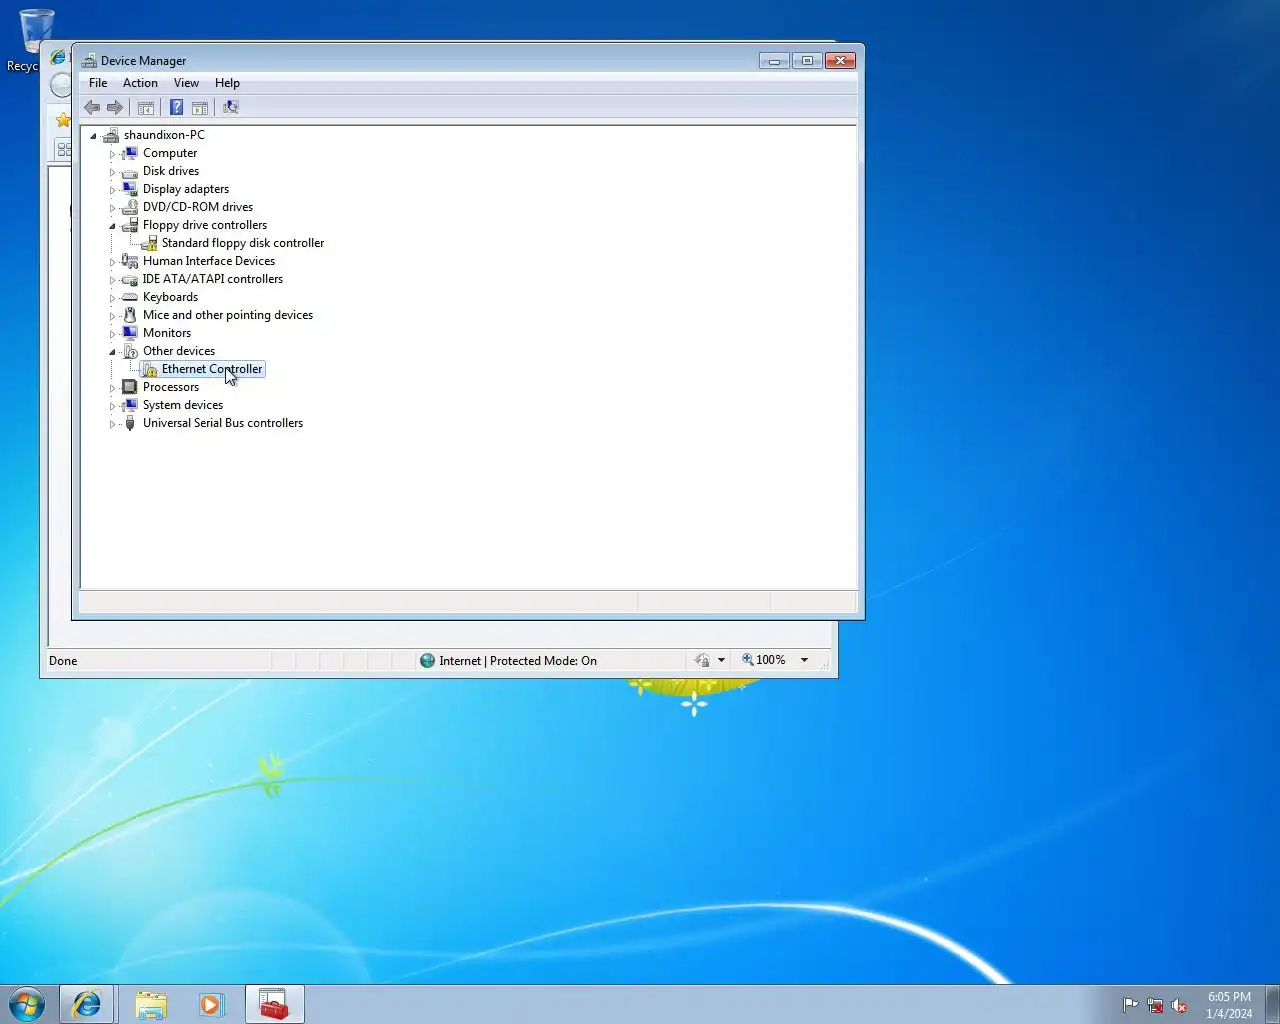
Task: Open the IE zoom level dropdown arrow
Action: tap(804, 660)
